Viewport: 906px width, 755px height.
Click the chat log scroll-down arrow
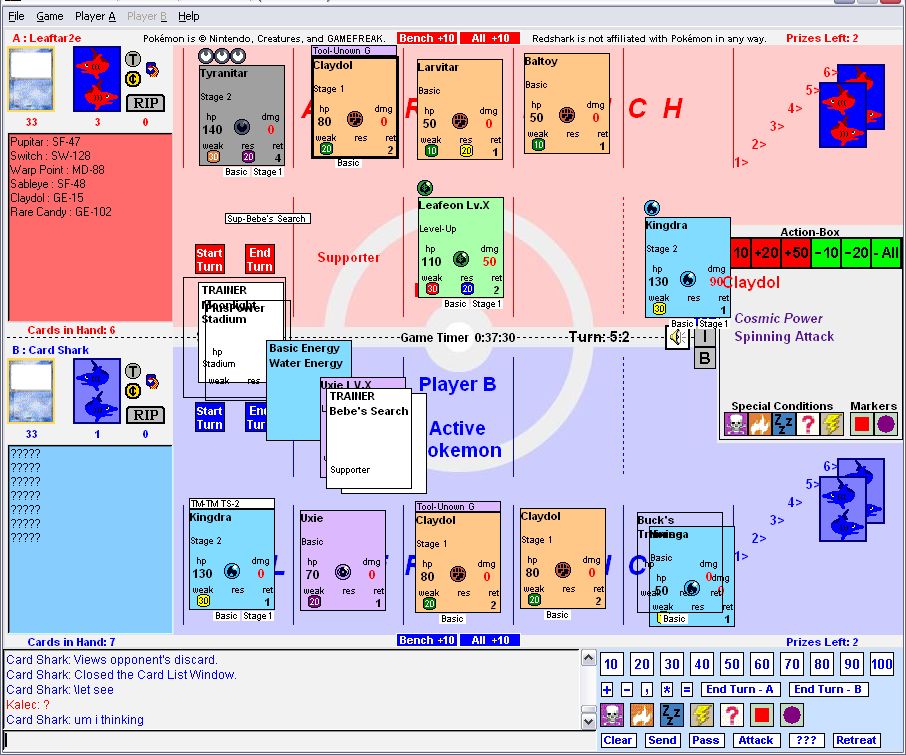[x=588, y=721]
